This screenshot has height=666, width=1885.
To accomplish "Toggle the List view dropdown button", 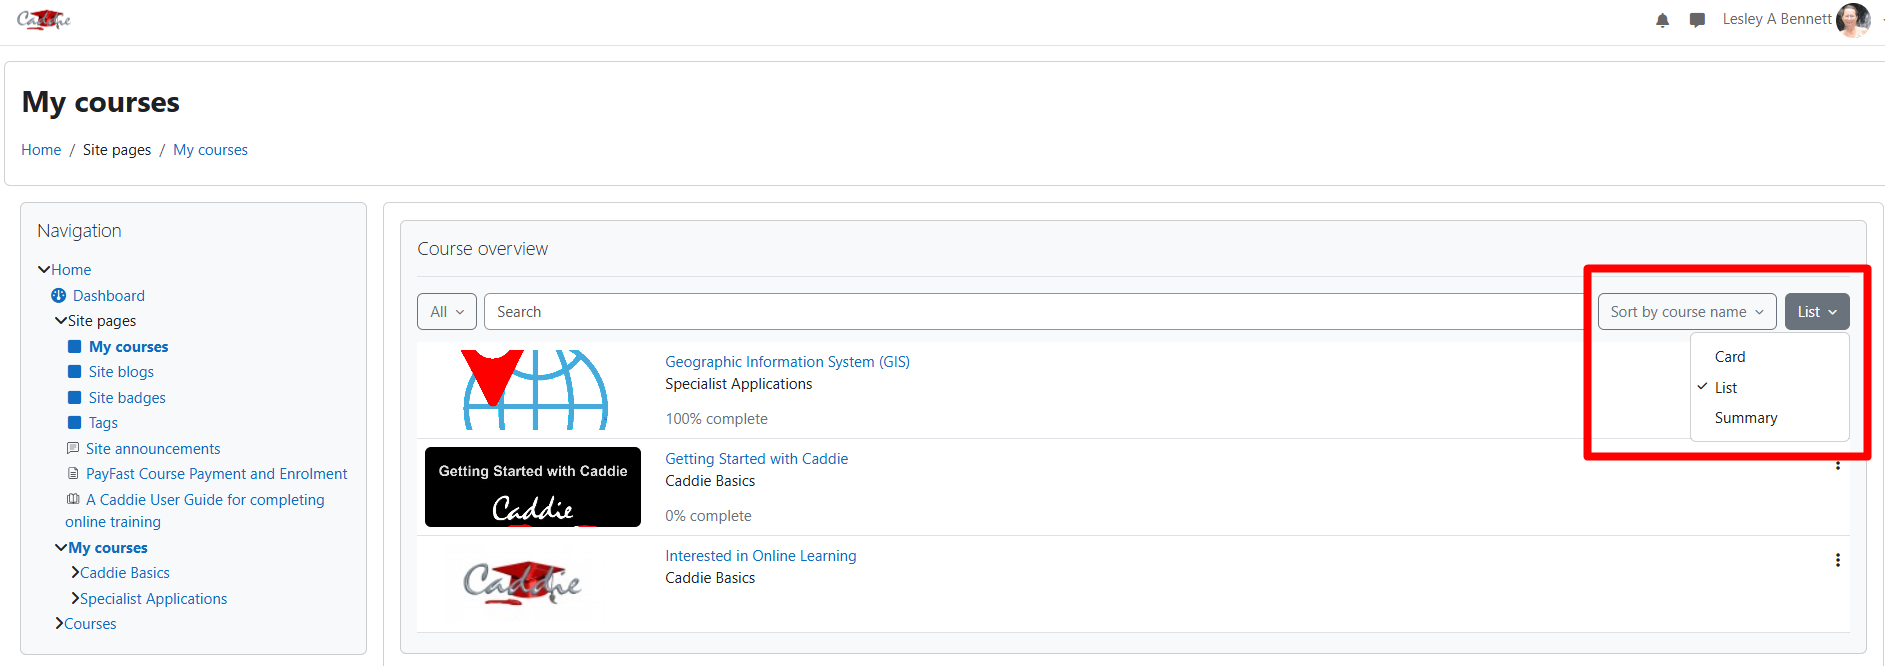I will coord(1816,312).
